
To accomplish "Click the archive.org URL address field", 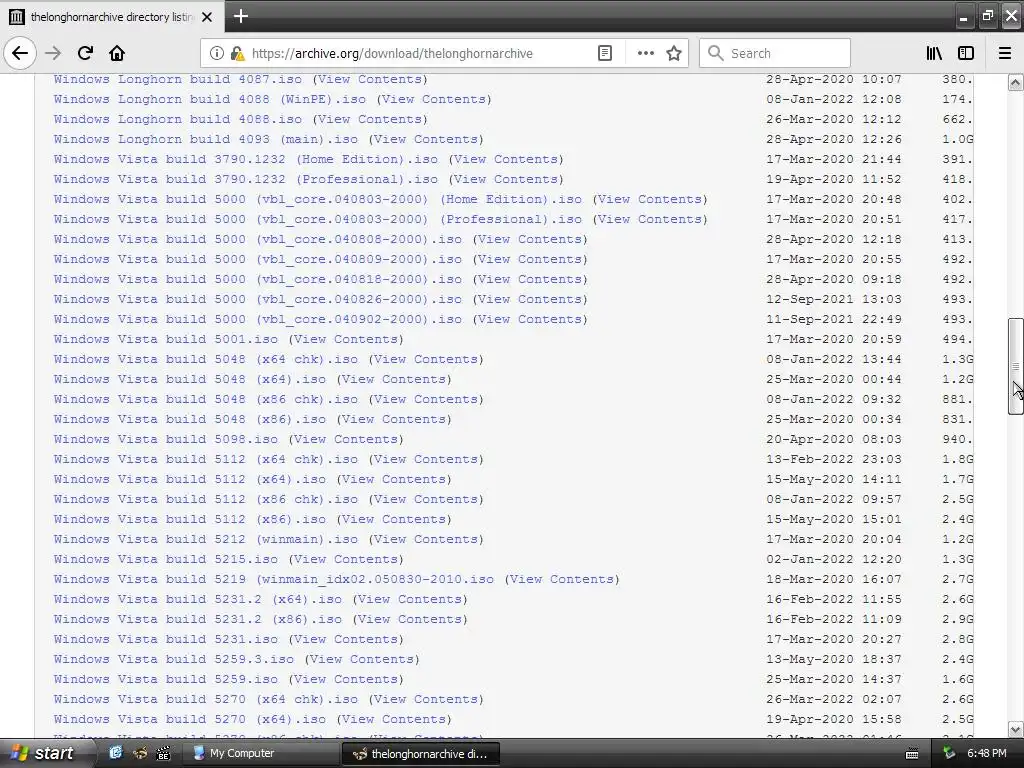I will point(392,54).
